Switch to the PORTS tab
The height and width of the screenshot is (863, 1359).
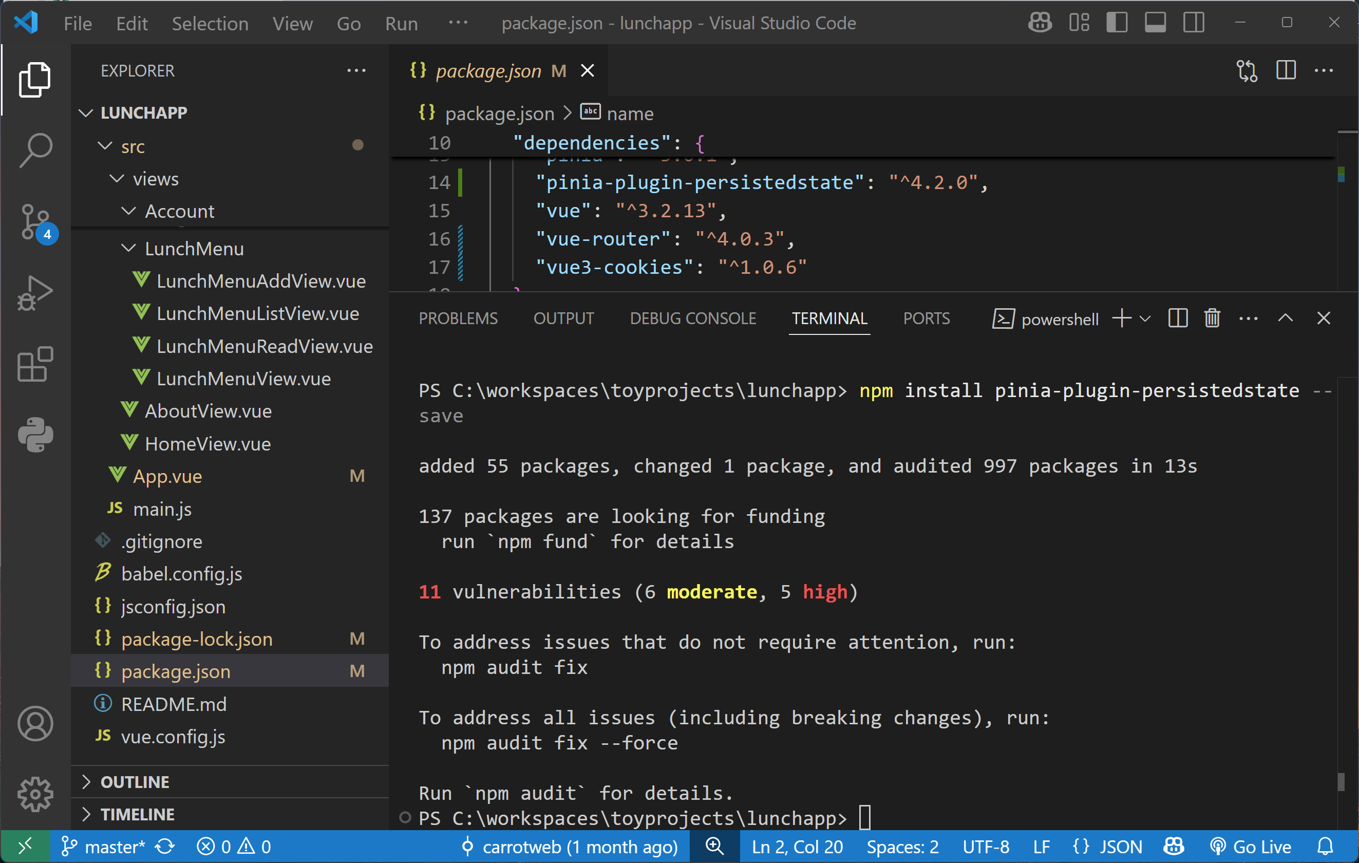926,319
